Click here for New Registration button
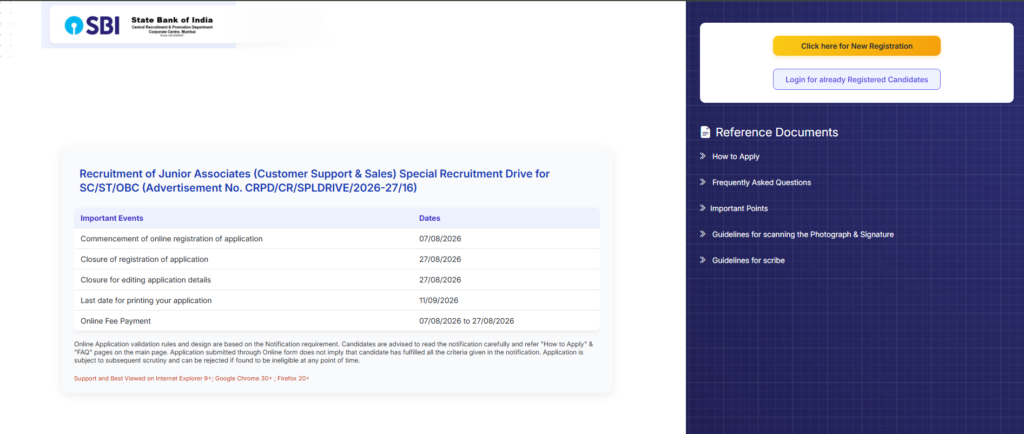 coord(857,46)
